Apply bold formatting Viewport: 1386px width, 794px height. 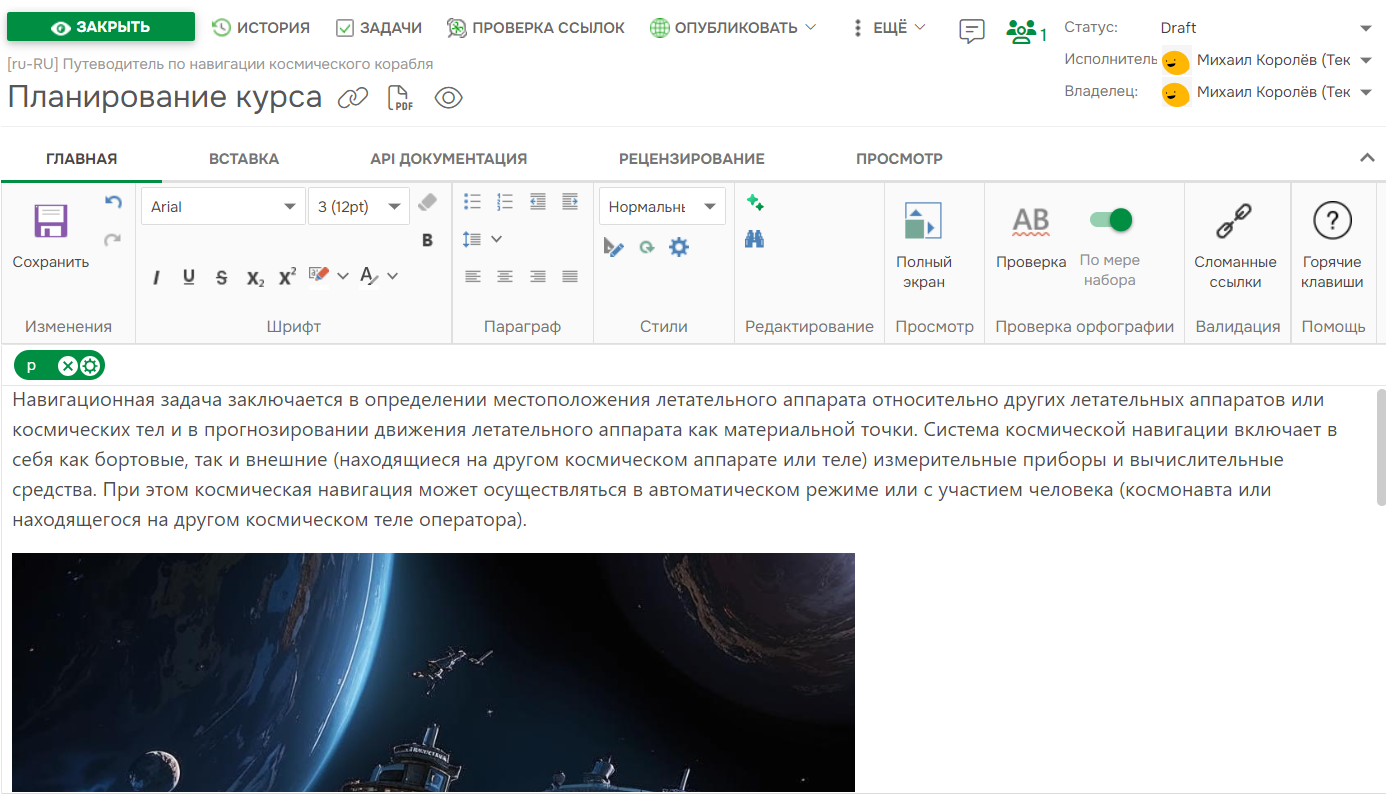tap(427, 240)
